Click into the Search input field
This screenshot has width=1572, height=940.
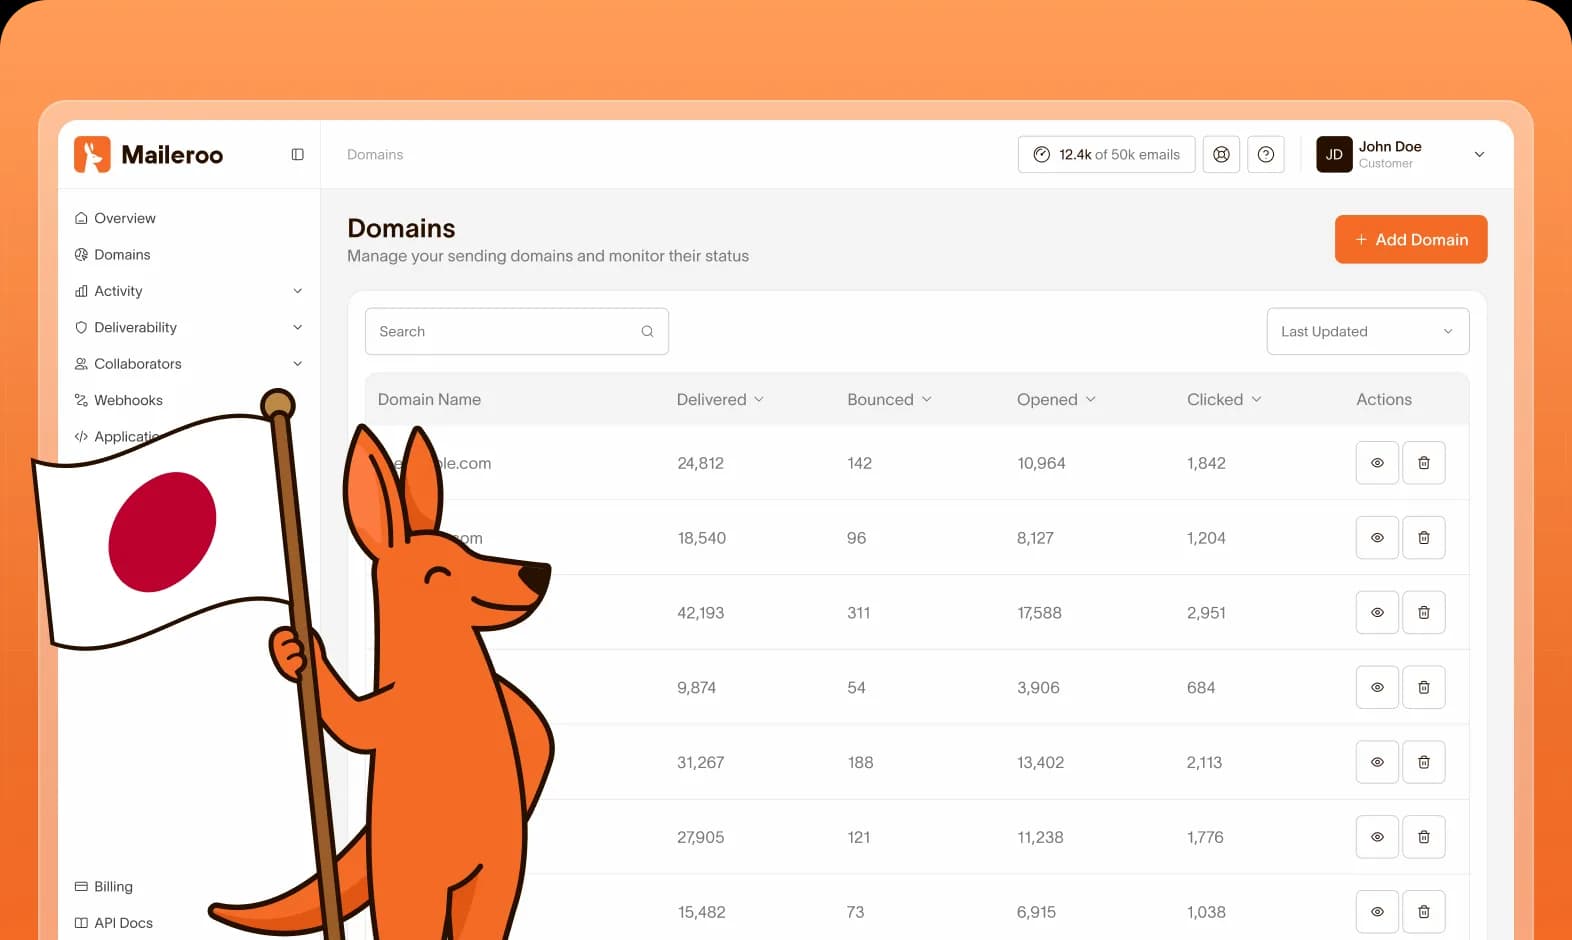click(517, 332)
